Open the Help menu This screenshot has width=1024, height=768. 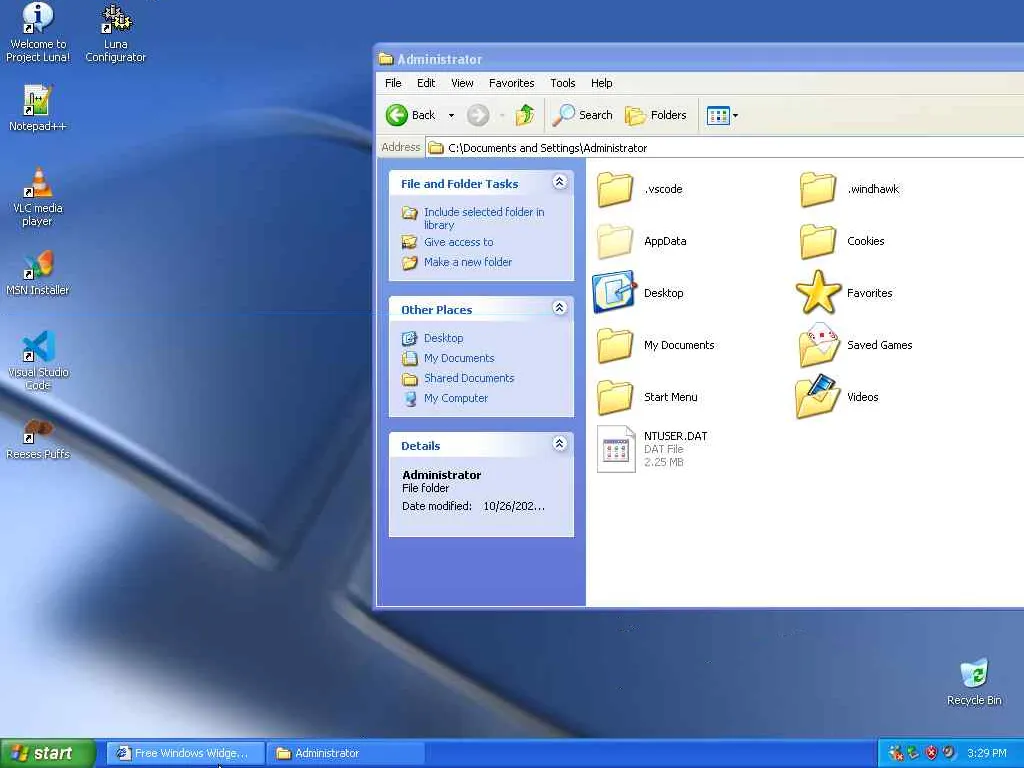[601, 83]
